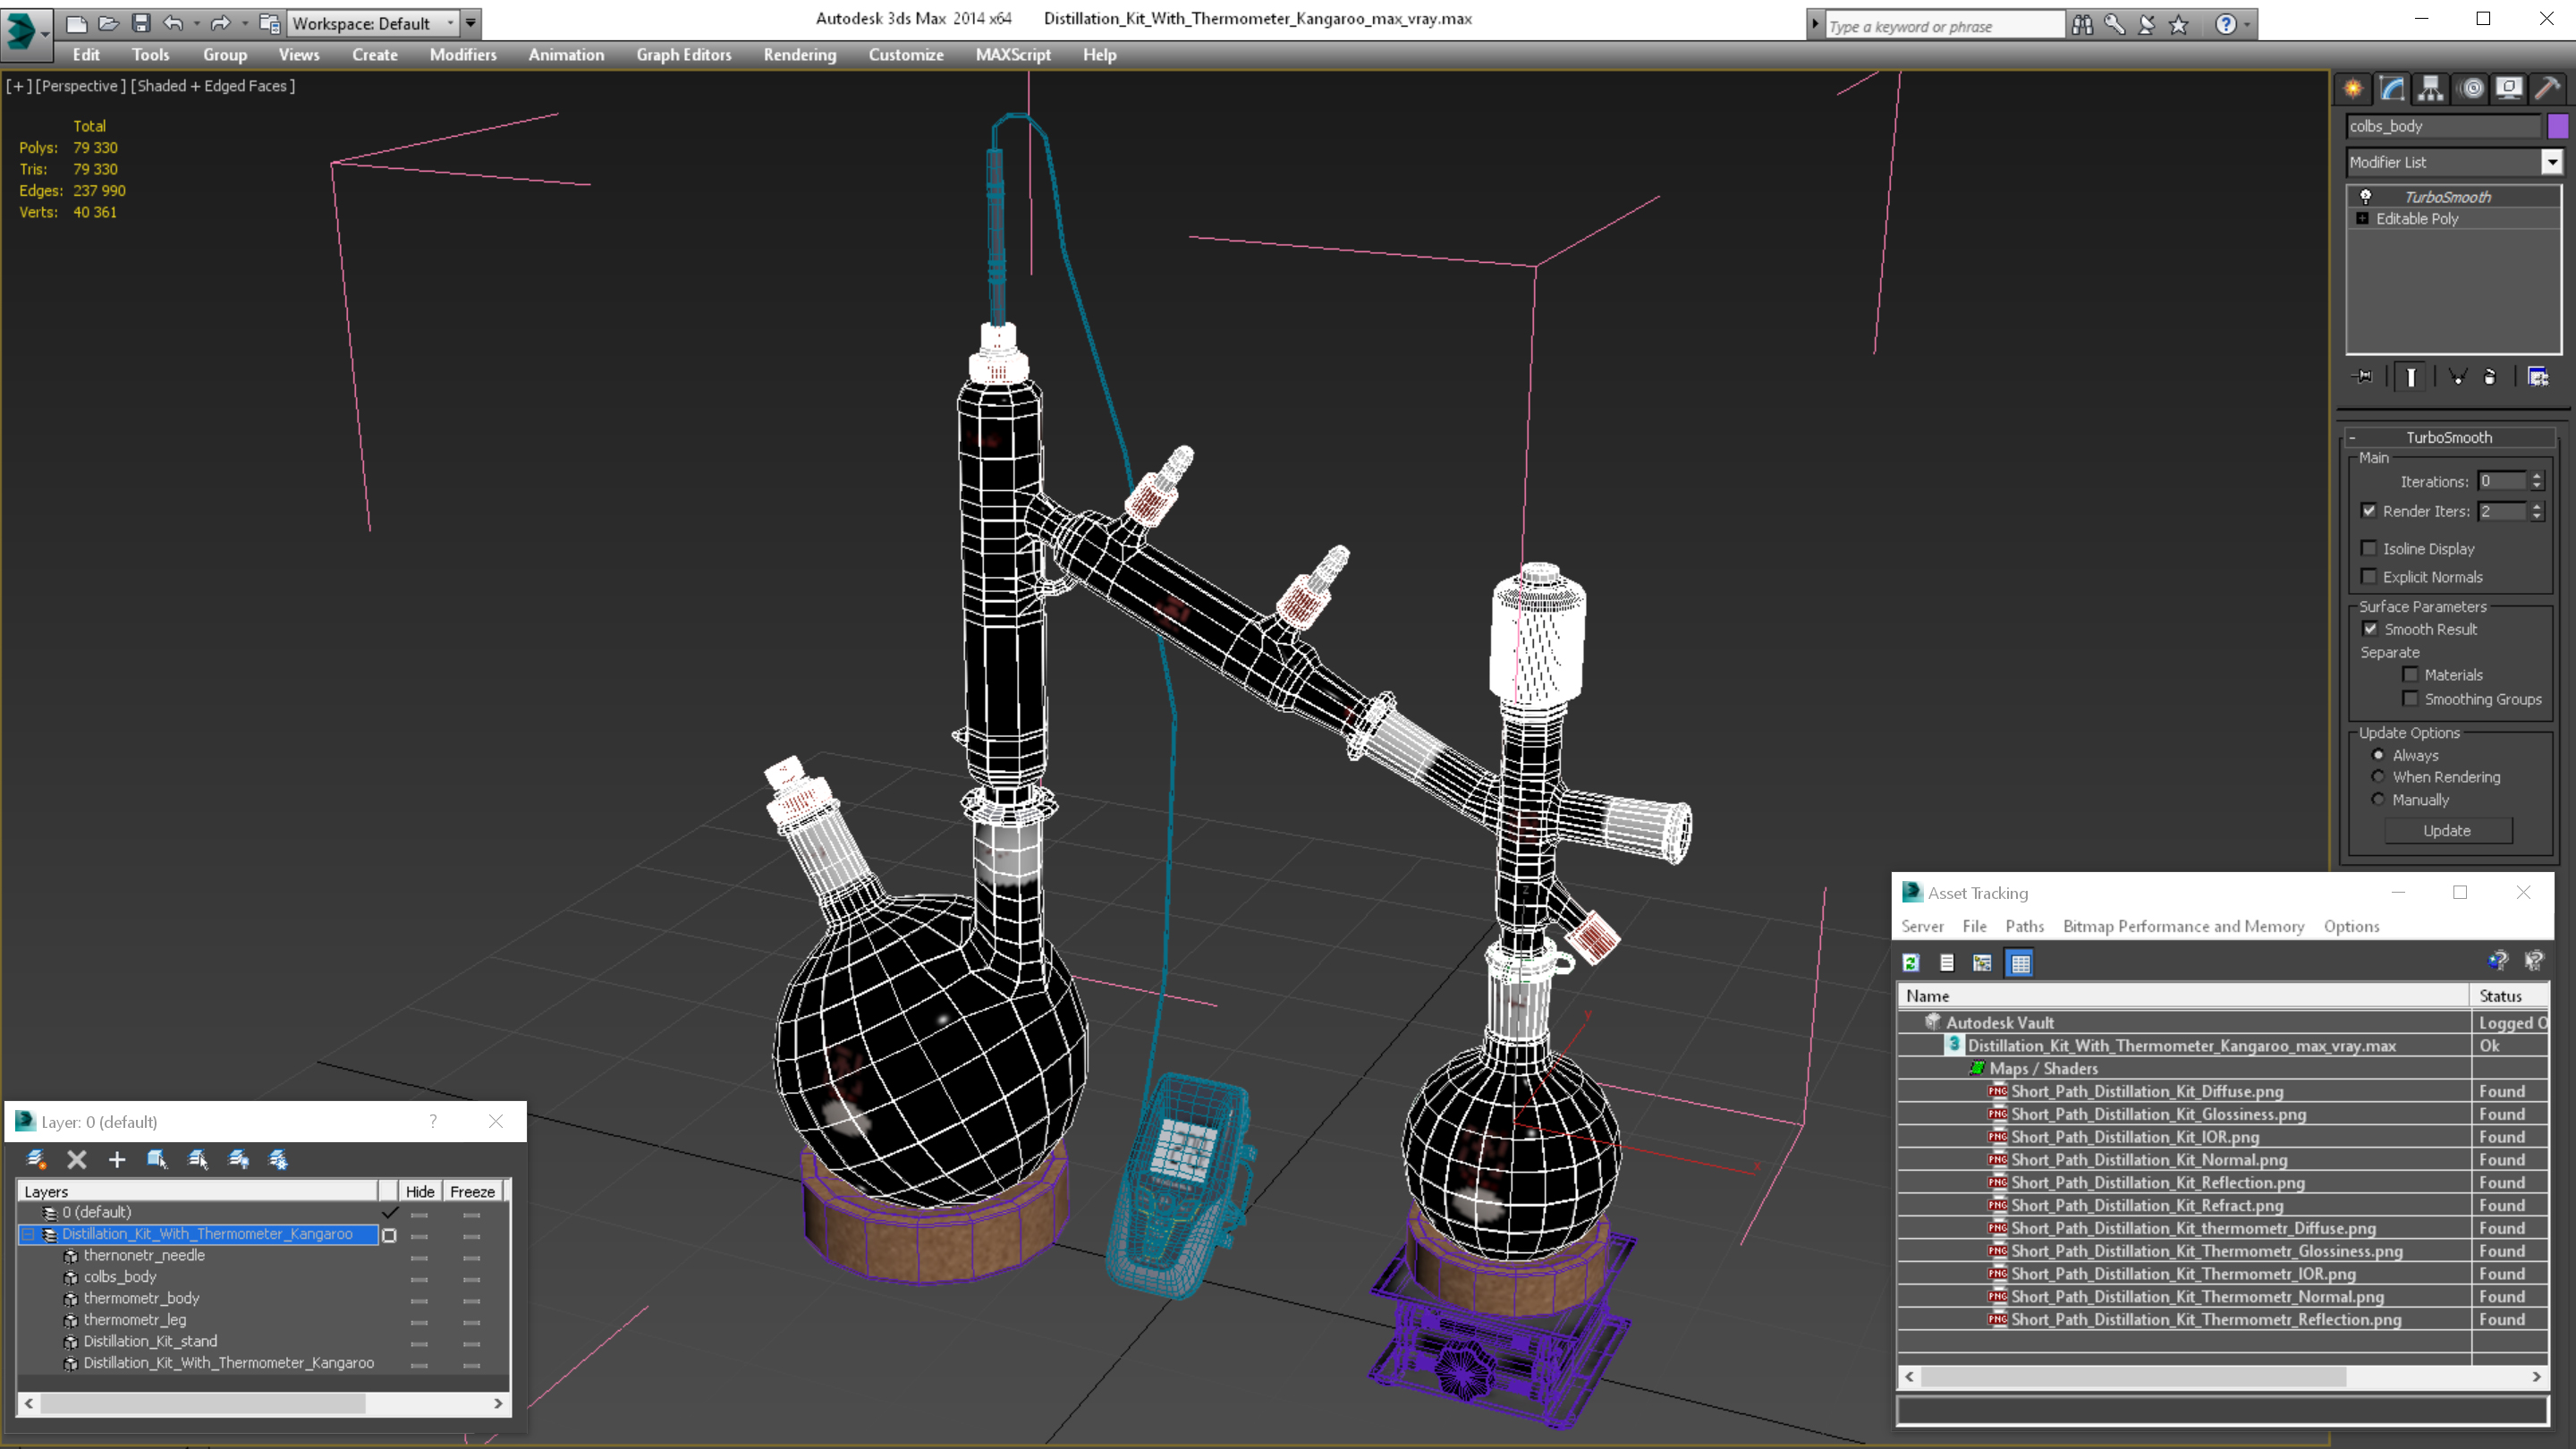The width and height of the screenshot is (2576, 1449).
Task: Collapse Distillation_Kit_With_Thermometer_Kangaroo layer
Action: (x=28, y=1234)
